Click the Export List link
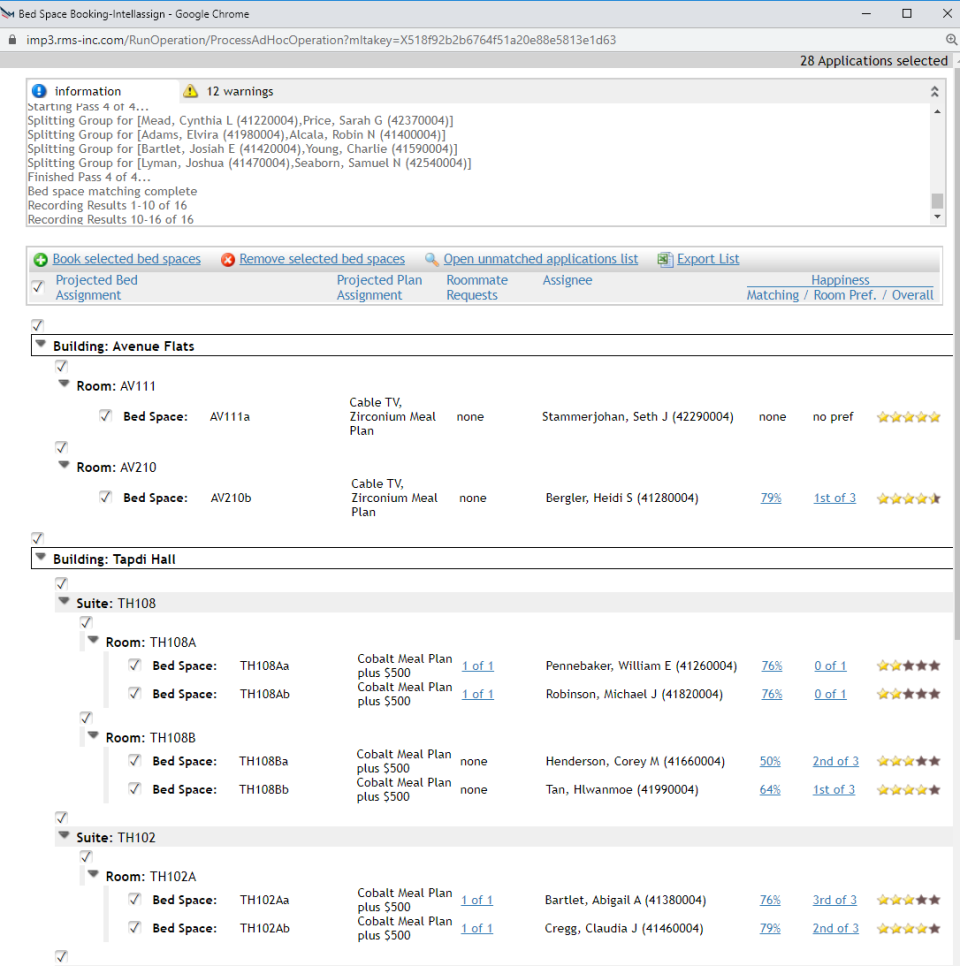Viewport: 960px width, 966px height. [708, 259]
